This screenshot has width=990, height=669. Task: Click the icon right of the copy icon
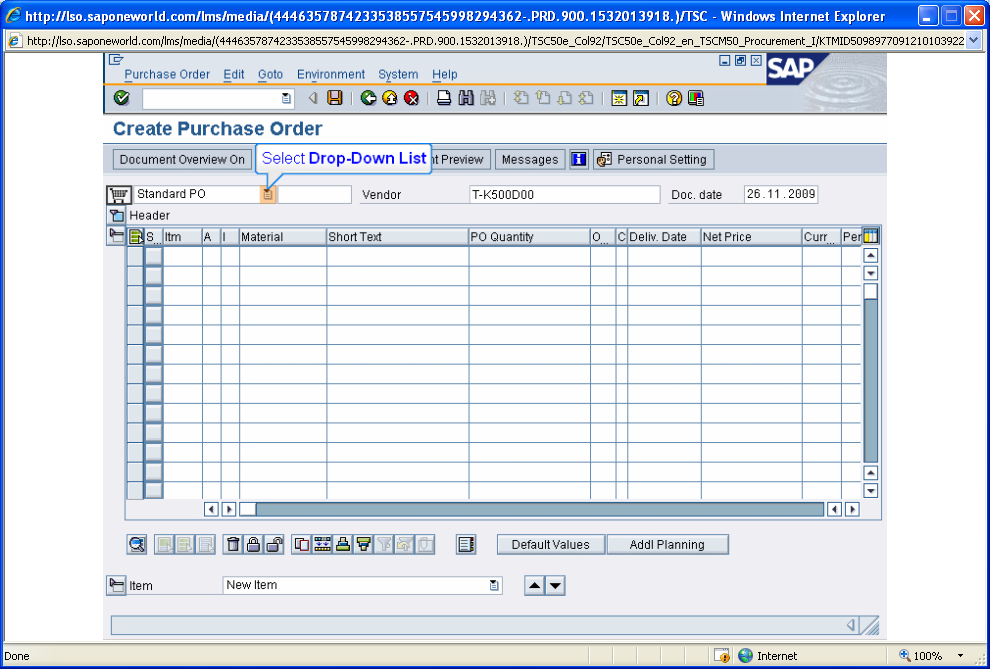[x=323, y=544]
